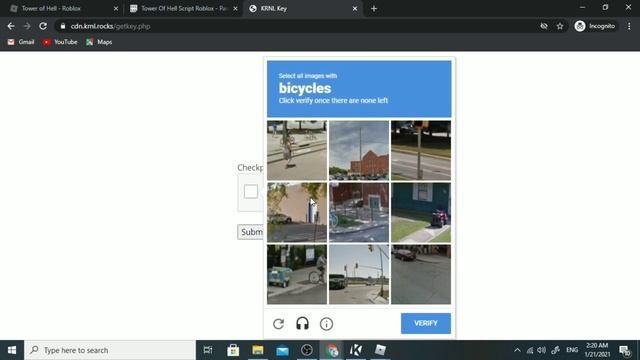The image size is (640, 360).
Task: Click the taskbar search box
Action: [110, 350]
